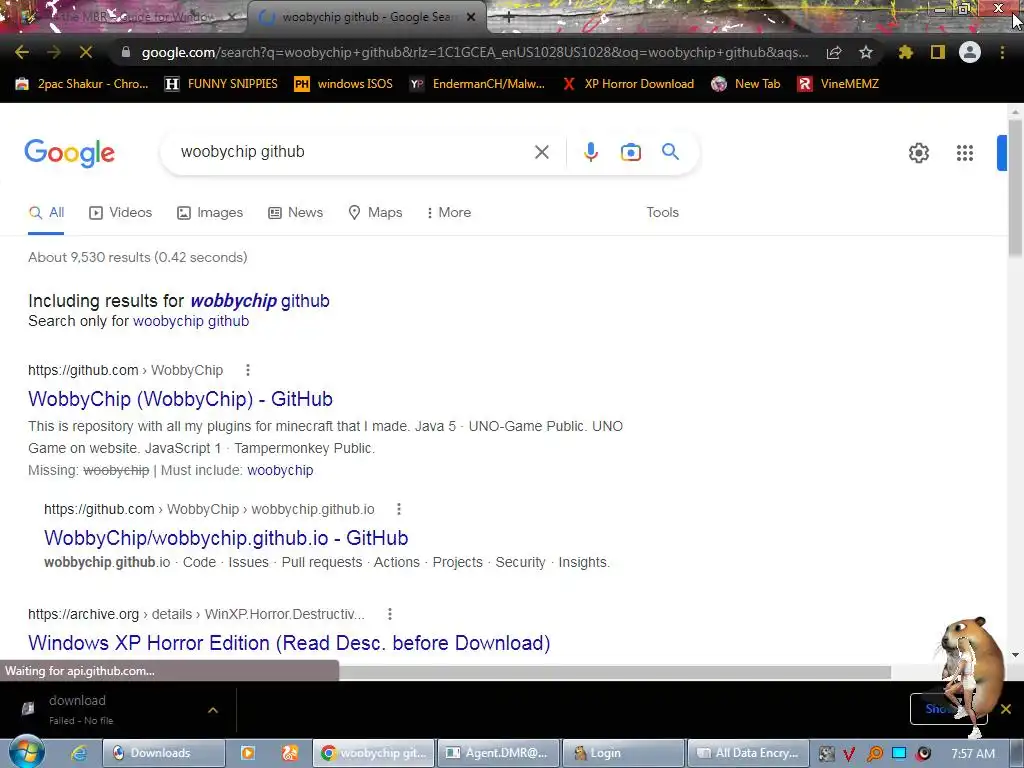
Task: Open the Chrome extensions puzzle icon
Action: point(905,52)
